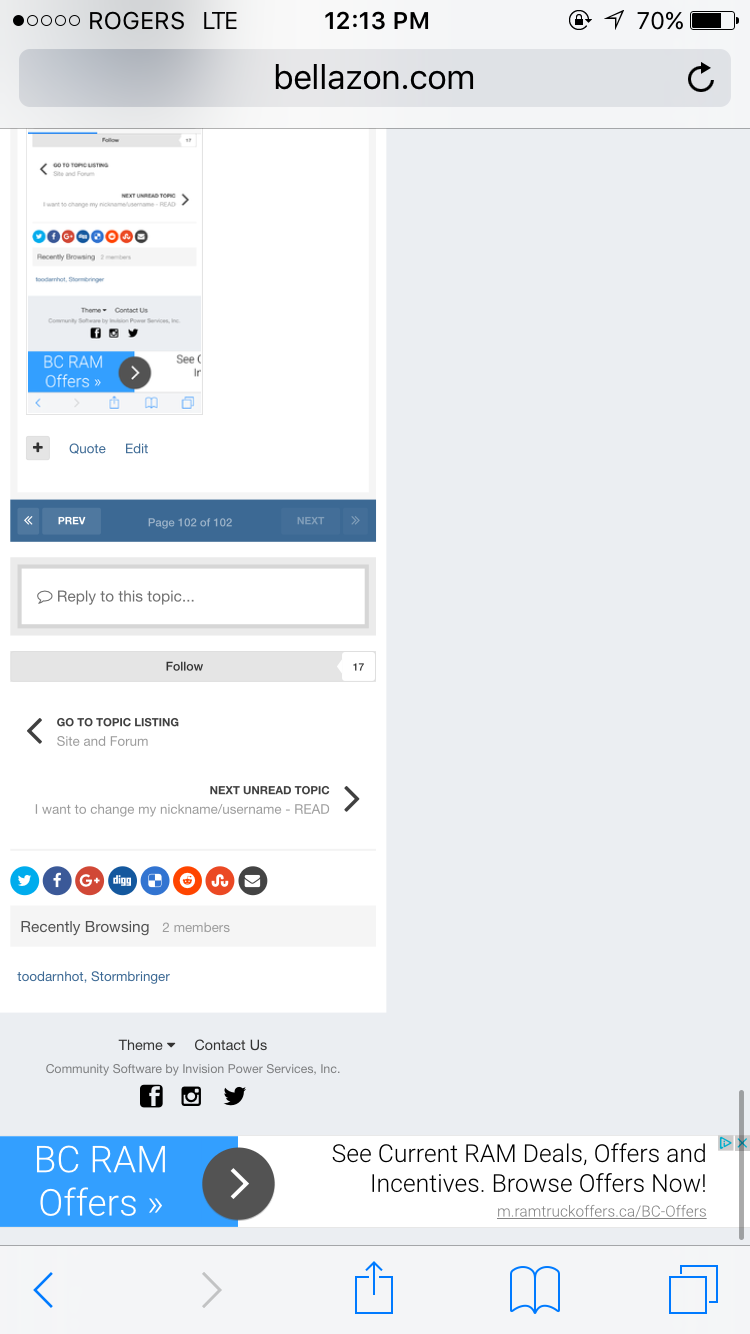
Task: Open the Theme dropdown
Action: pyautogui.click(x=146, y=1045)
